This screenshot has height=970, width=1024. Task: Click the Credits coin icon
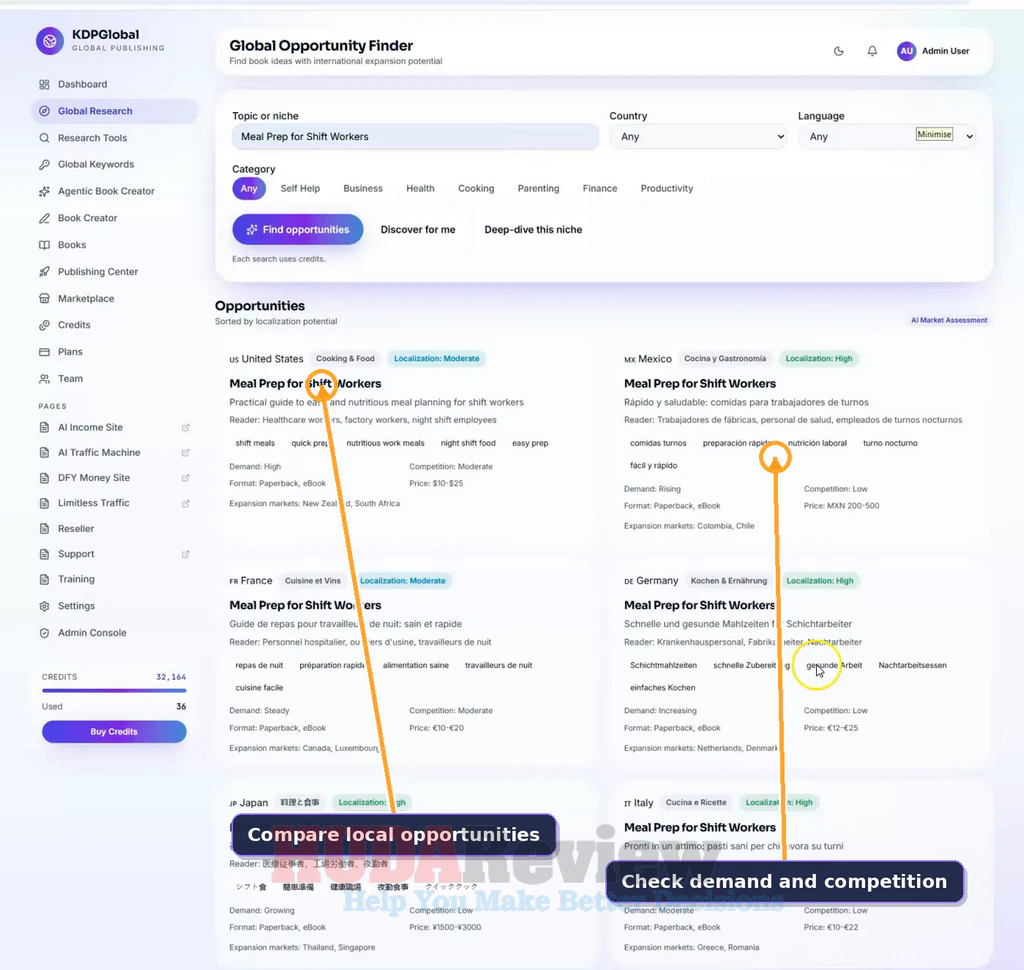coord(44,325)
